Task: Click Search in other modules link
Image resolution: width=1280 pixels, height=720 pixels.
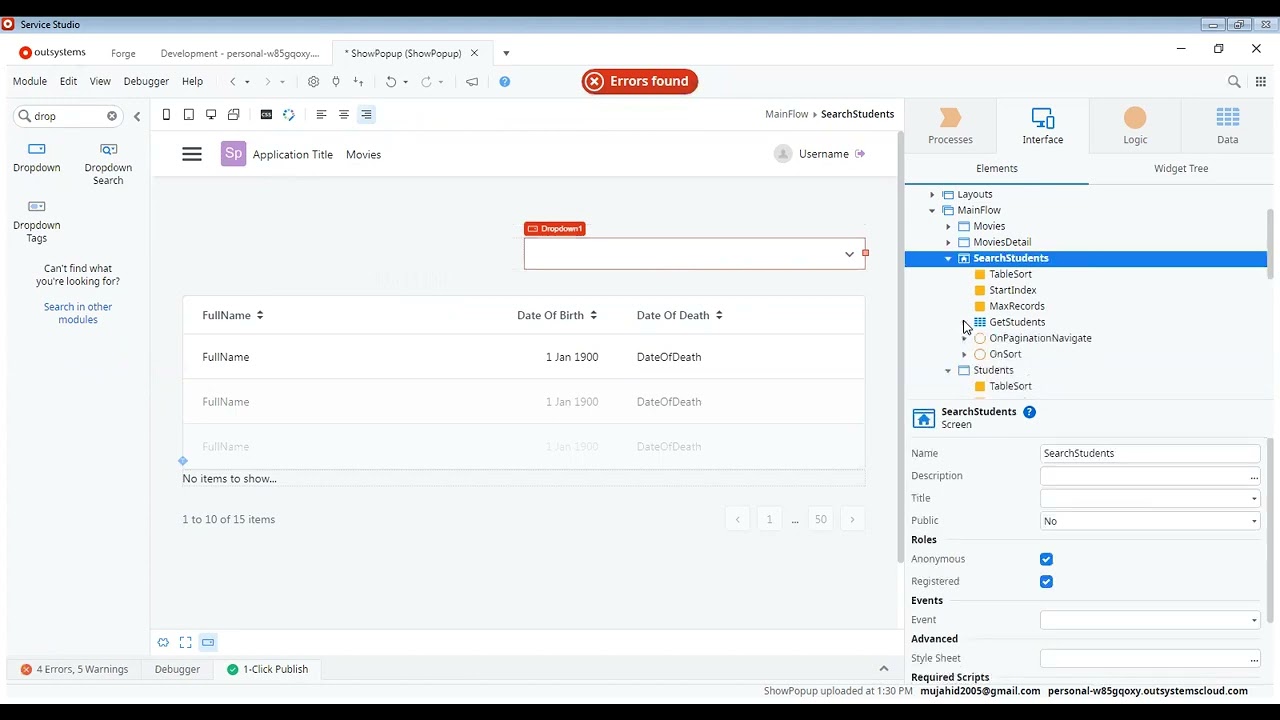Action: coord(78,313)
